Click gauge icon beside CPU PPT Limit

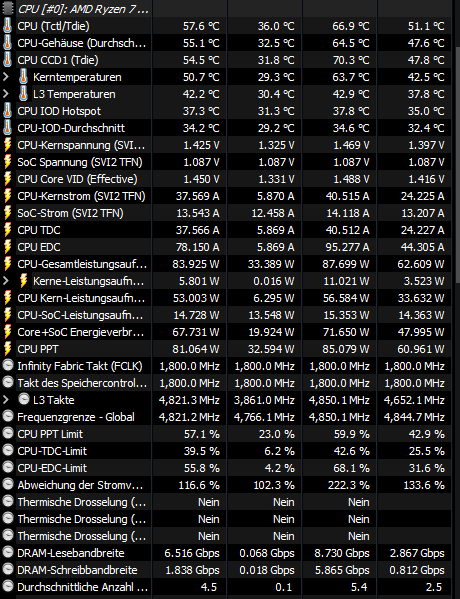pyautogui.click(x=8, y=434)
